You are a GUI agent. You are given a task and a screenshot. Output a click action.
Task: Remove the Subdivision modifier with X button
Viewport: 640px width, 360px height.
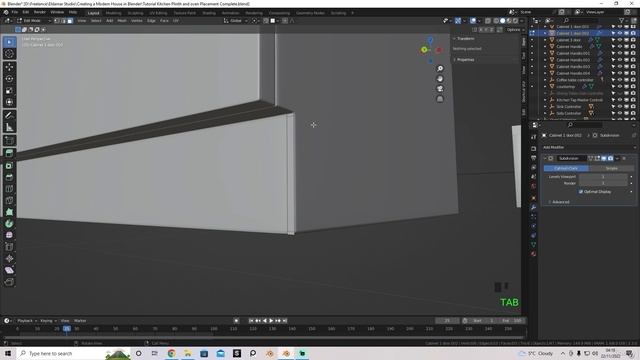(624, 158)
